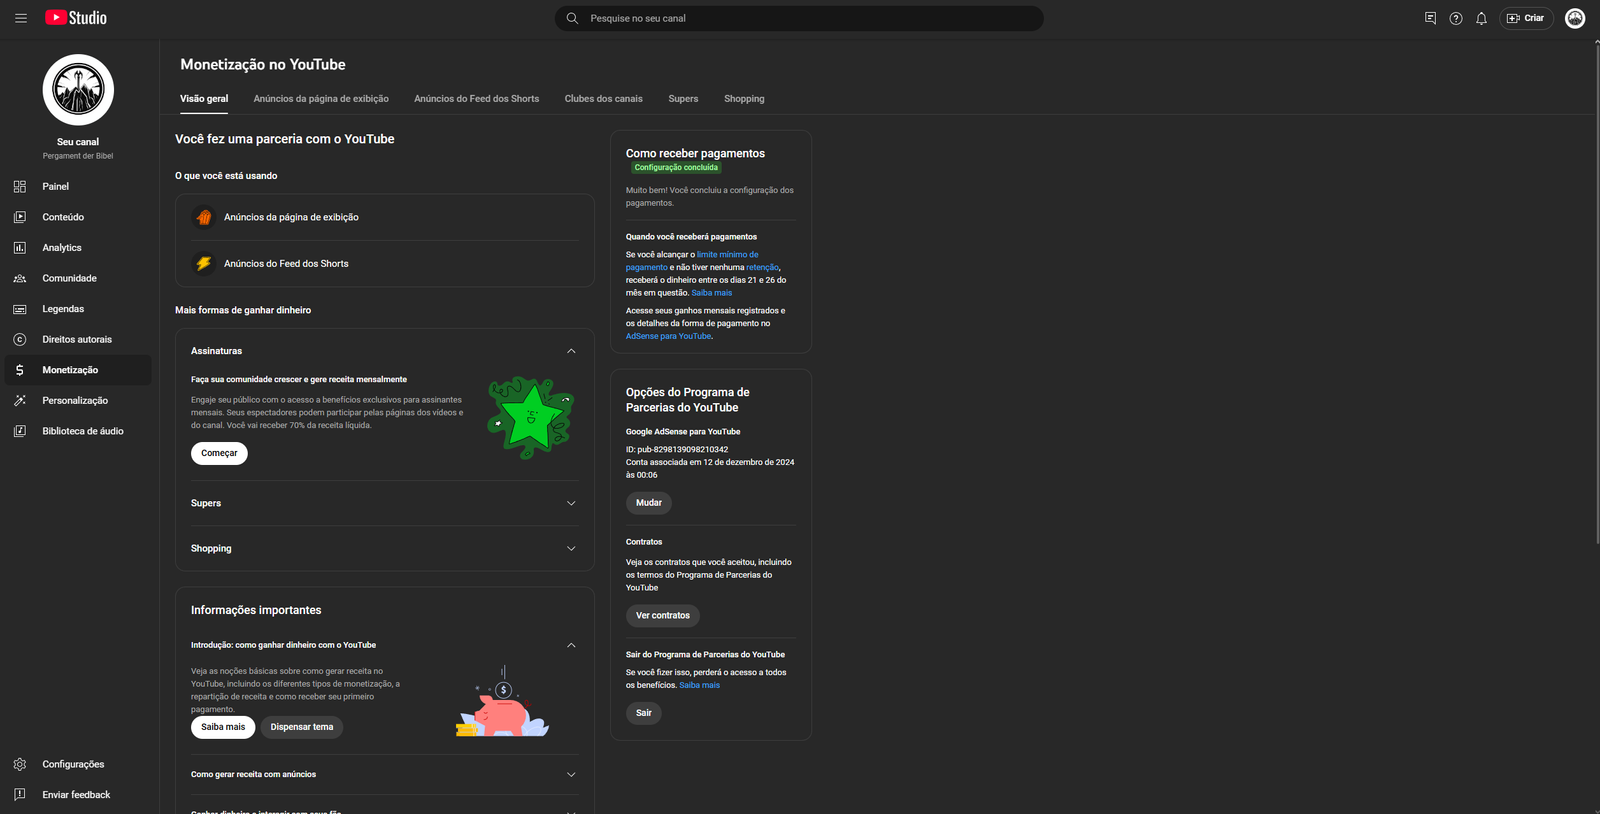Click the green star memberships illustration
Screen dimensions: 1600x814
point(531,417)
